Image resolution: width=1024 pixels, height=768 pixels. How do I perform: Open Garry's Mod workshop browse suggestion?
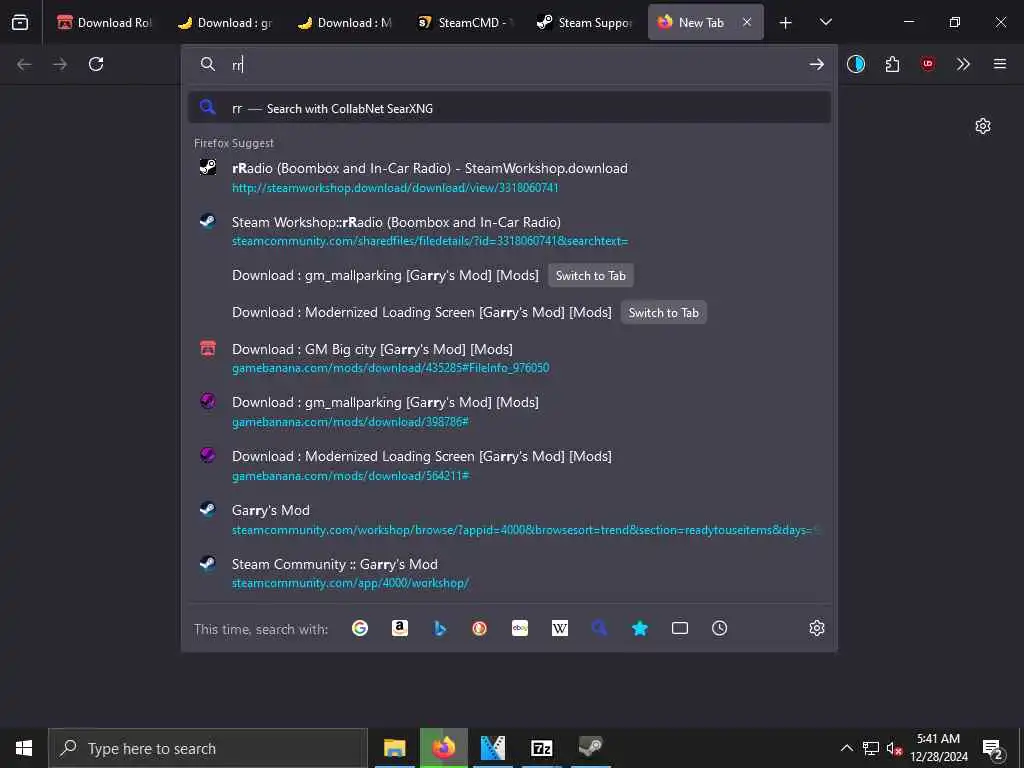509,519
